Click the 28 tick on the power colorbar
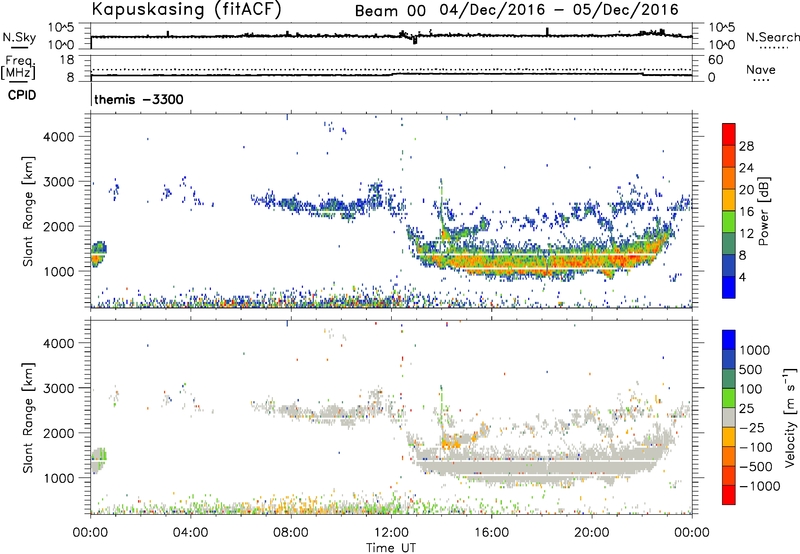The image size is (800, 554). (746, 146)
